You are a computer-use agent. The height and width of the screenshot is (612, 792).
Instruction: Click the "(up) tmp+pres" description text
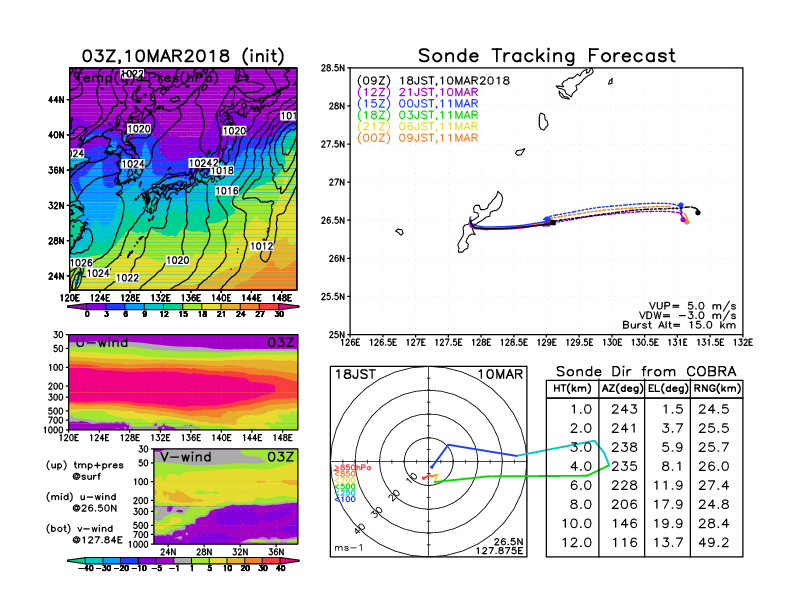[84, 465]
